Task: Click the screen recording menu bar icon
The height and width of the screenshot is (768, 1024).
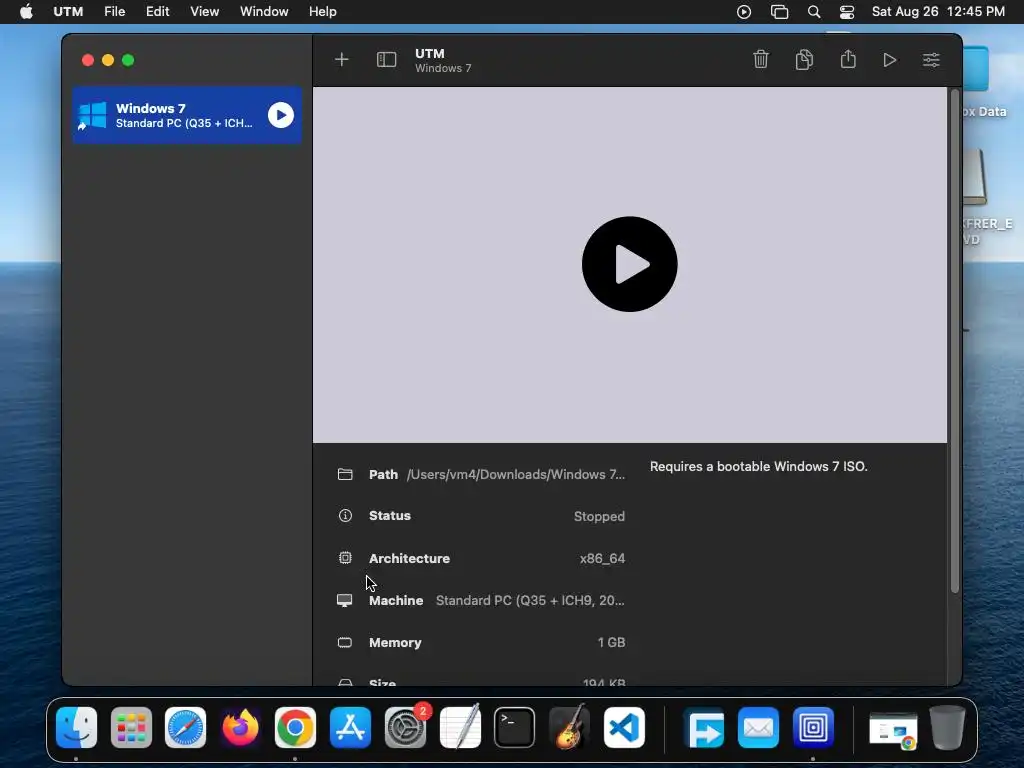Action: [744, 12]
